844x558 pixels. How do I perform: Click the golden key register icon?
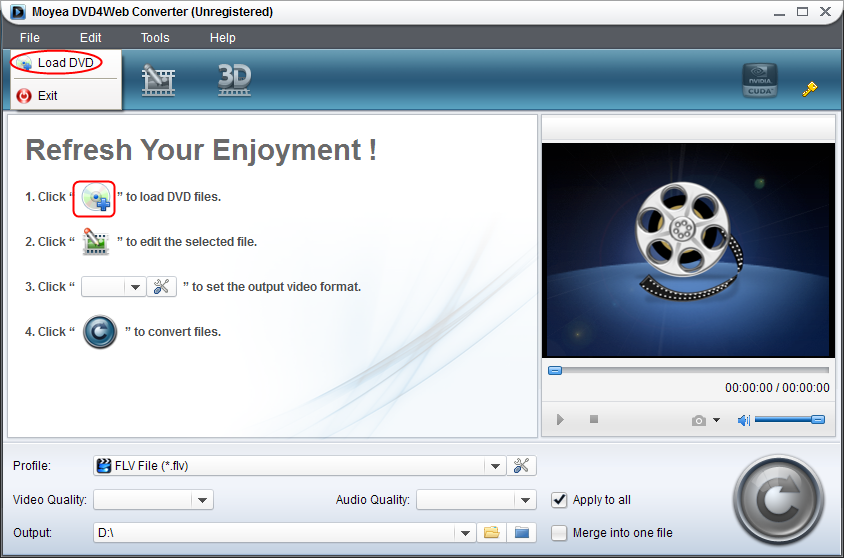(x=809, y=89)
